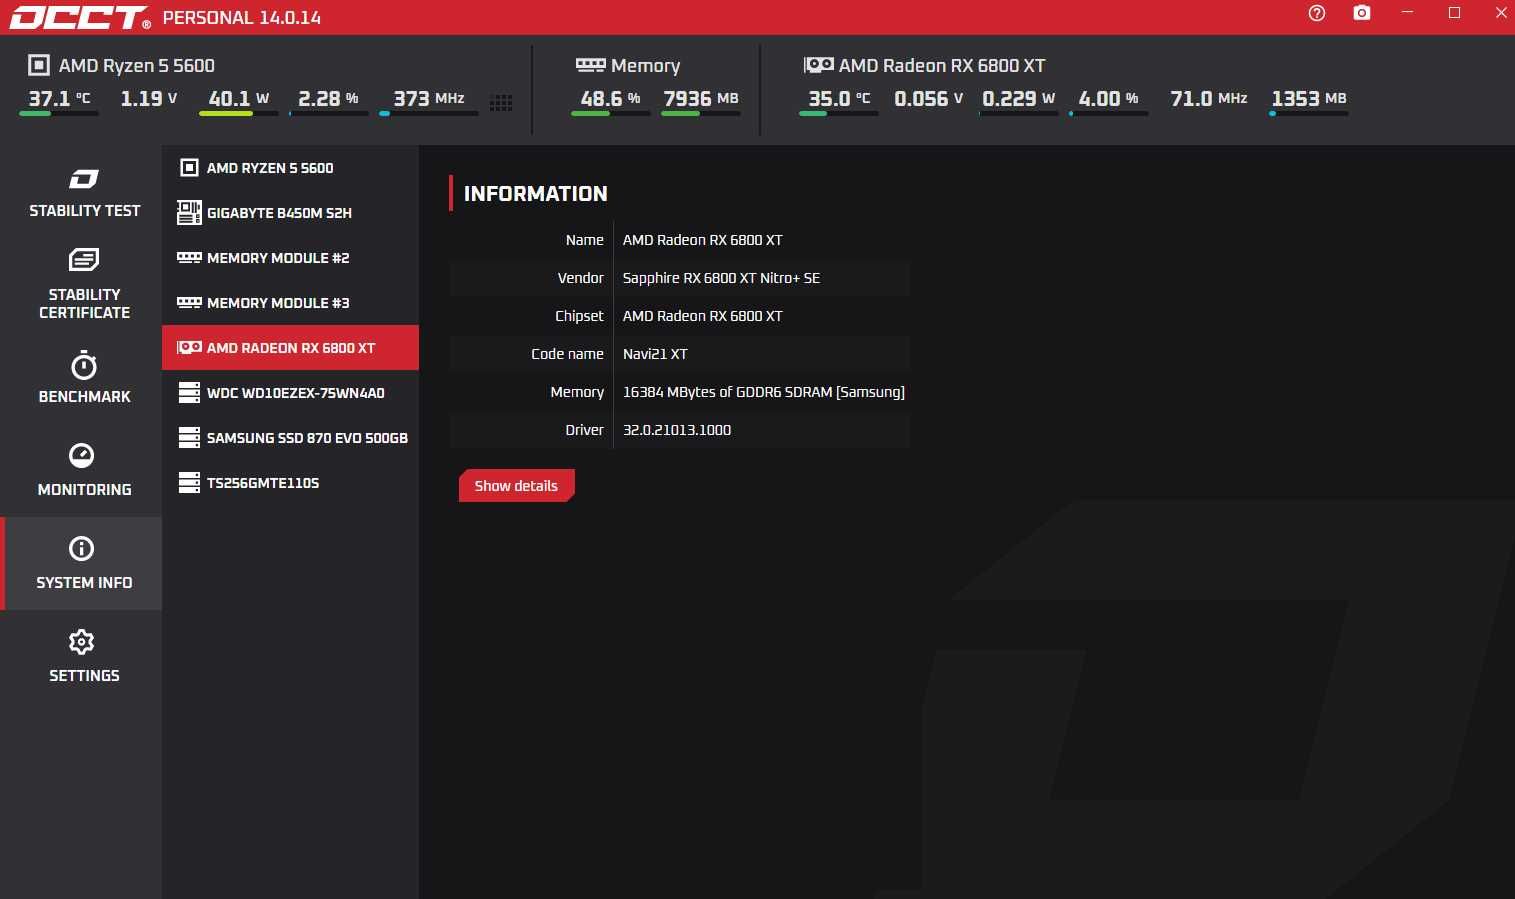
Task: Click the CPU core grid icon
Action: (501, 102)
